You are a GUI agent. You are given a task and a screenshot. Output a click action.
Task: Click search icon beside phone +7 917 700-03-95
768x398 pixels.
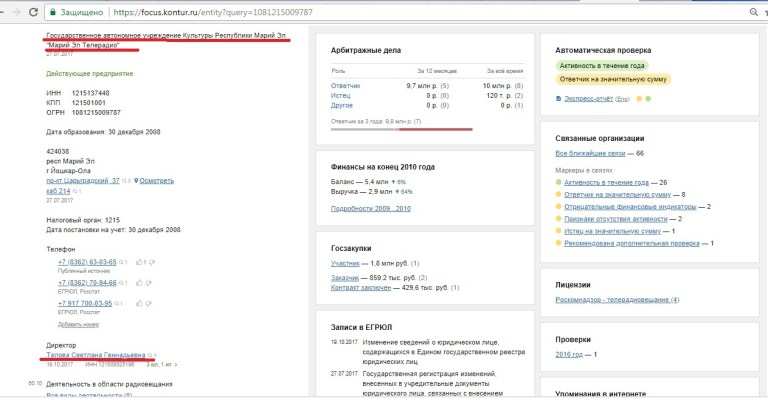click(117, 304)
